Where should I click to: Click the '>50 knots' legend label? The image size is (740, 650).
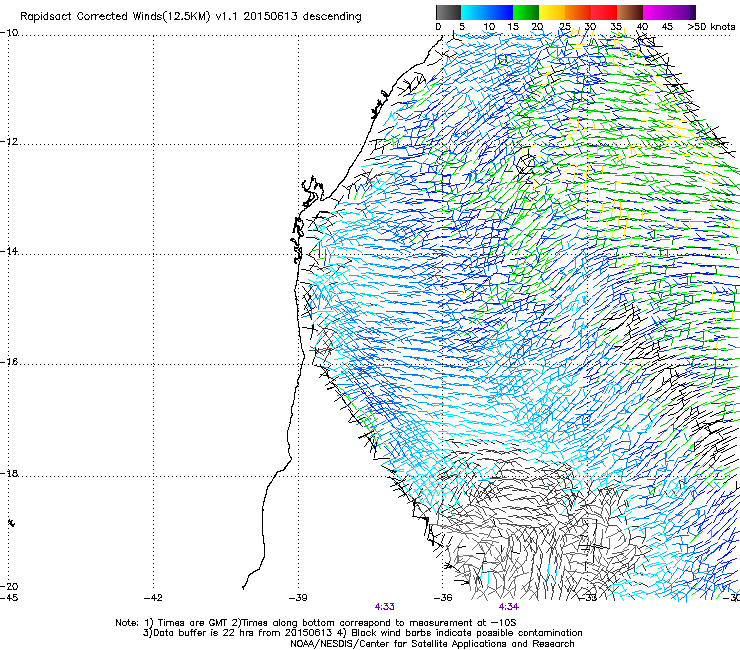[x=711, y=27]
